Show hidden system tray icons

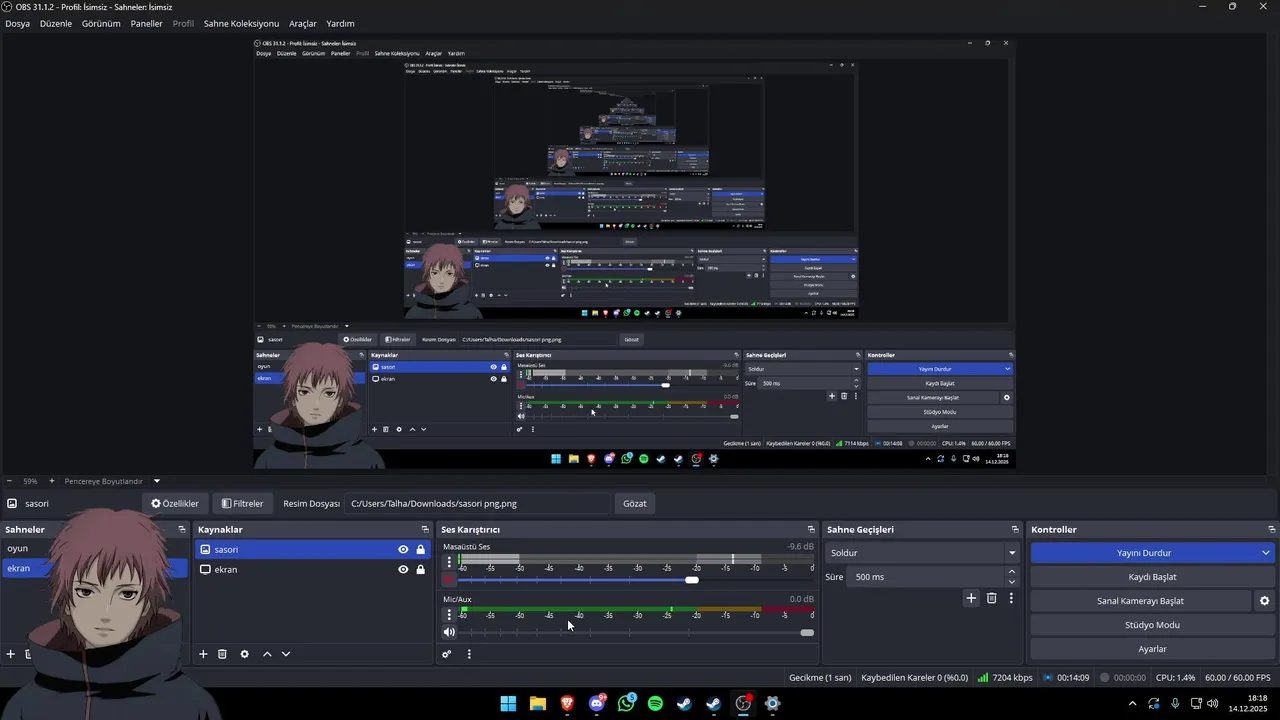[x=1132, y=704]
